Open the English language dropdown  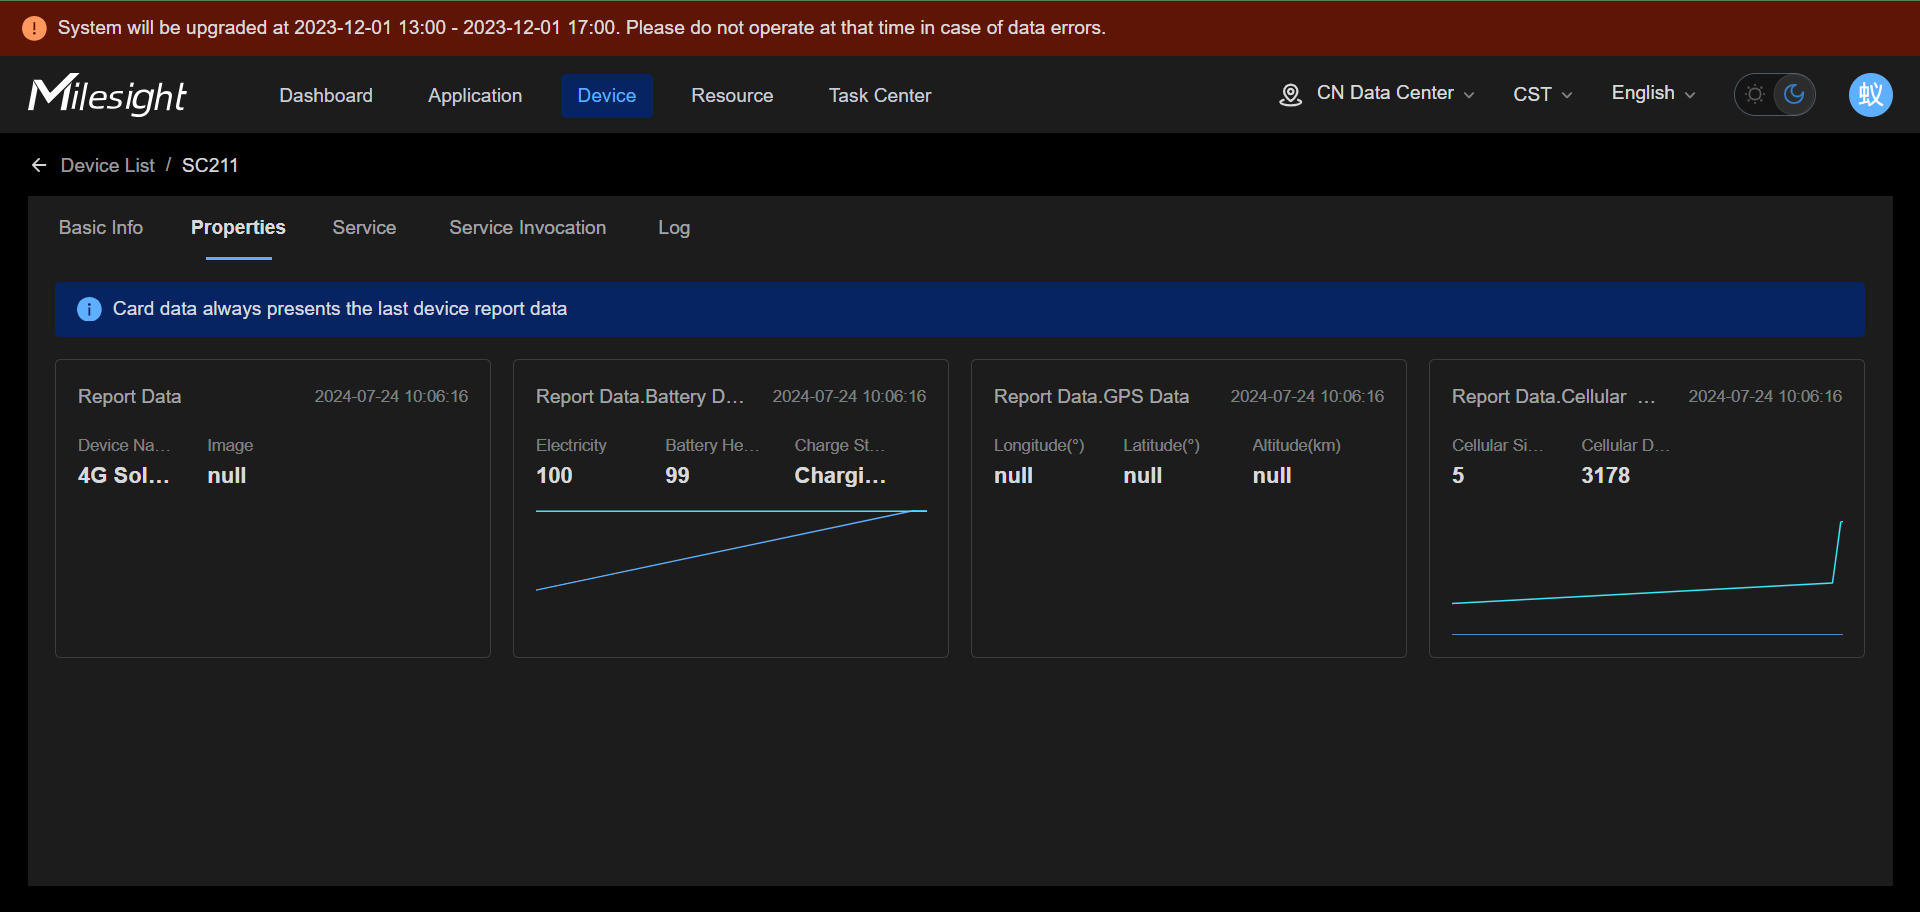[x=1654, y=93]
